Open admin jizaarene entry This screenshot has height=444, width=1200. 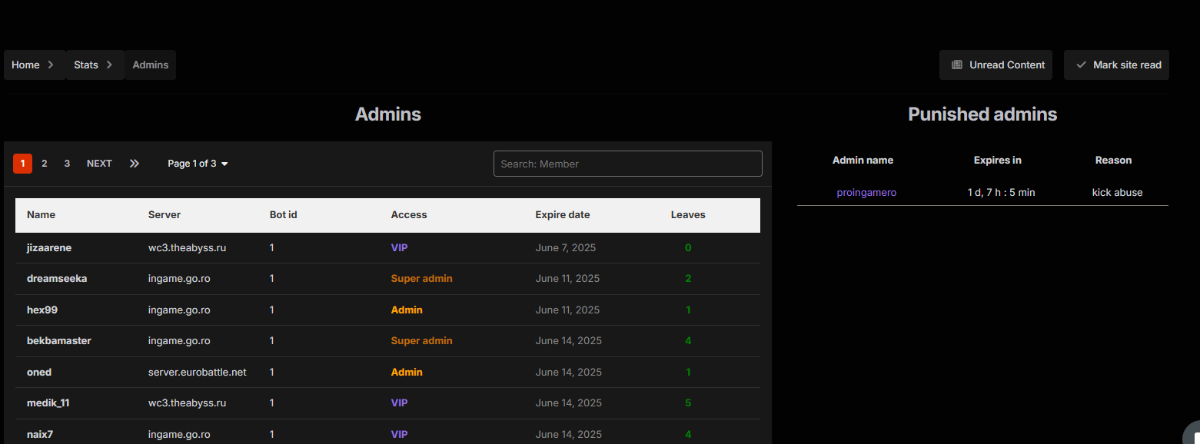49,247
